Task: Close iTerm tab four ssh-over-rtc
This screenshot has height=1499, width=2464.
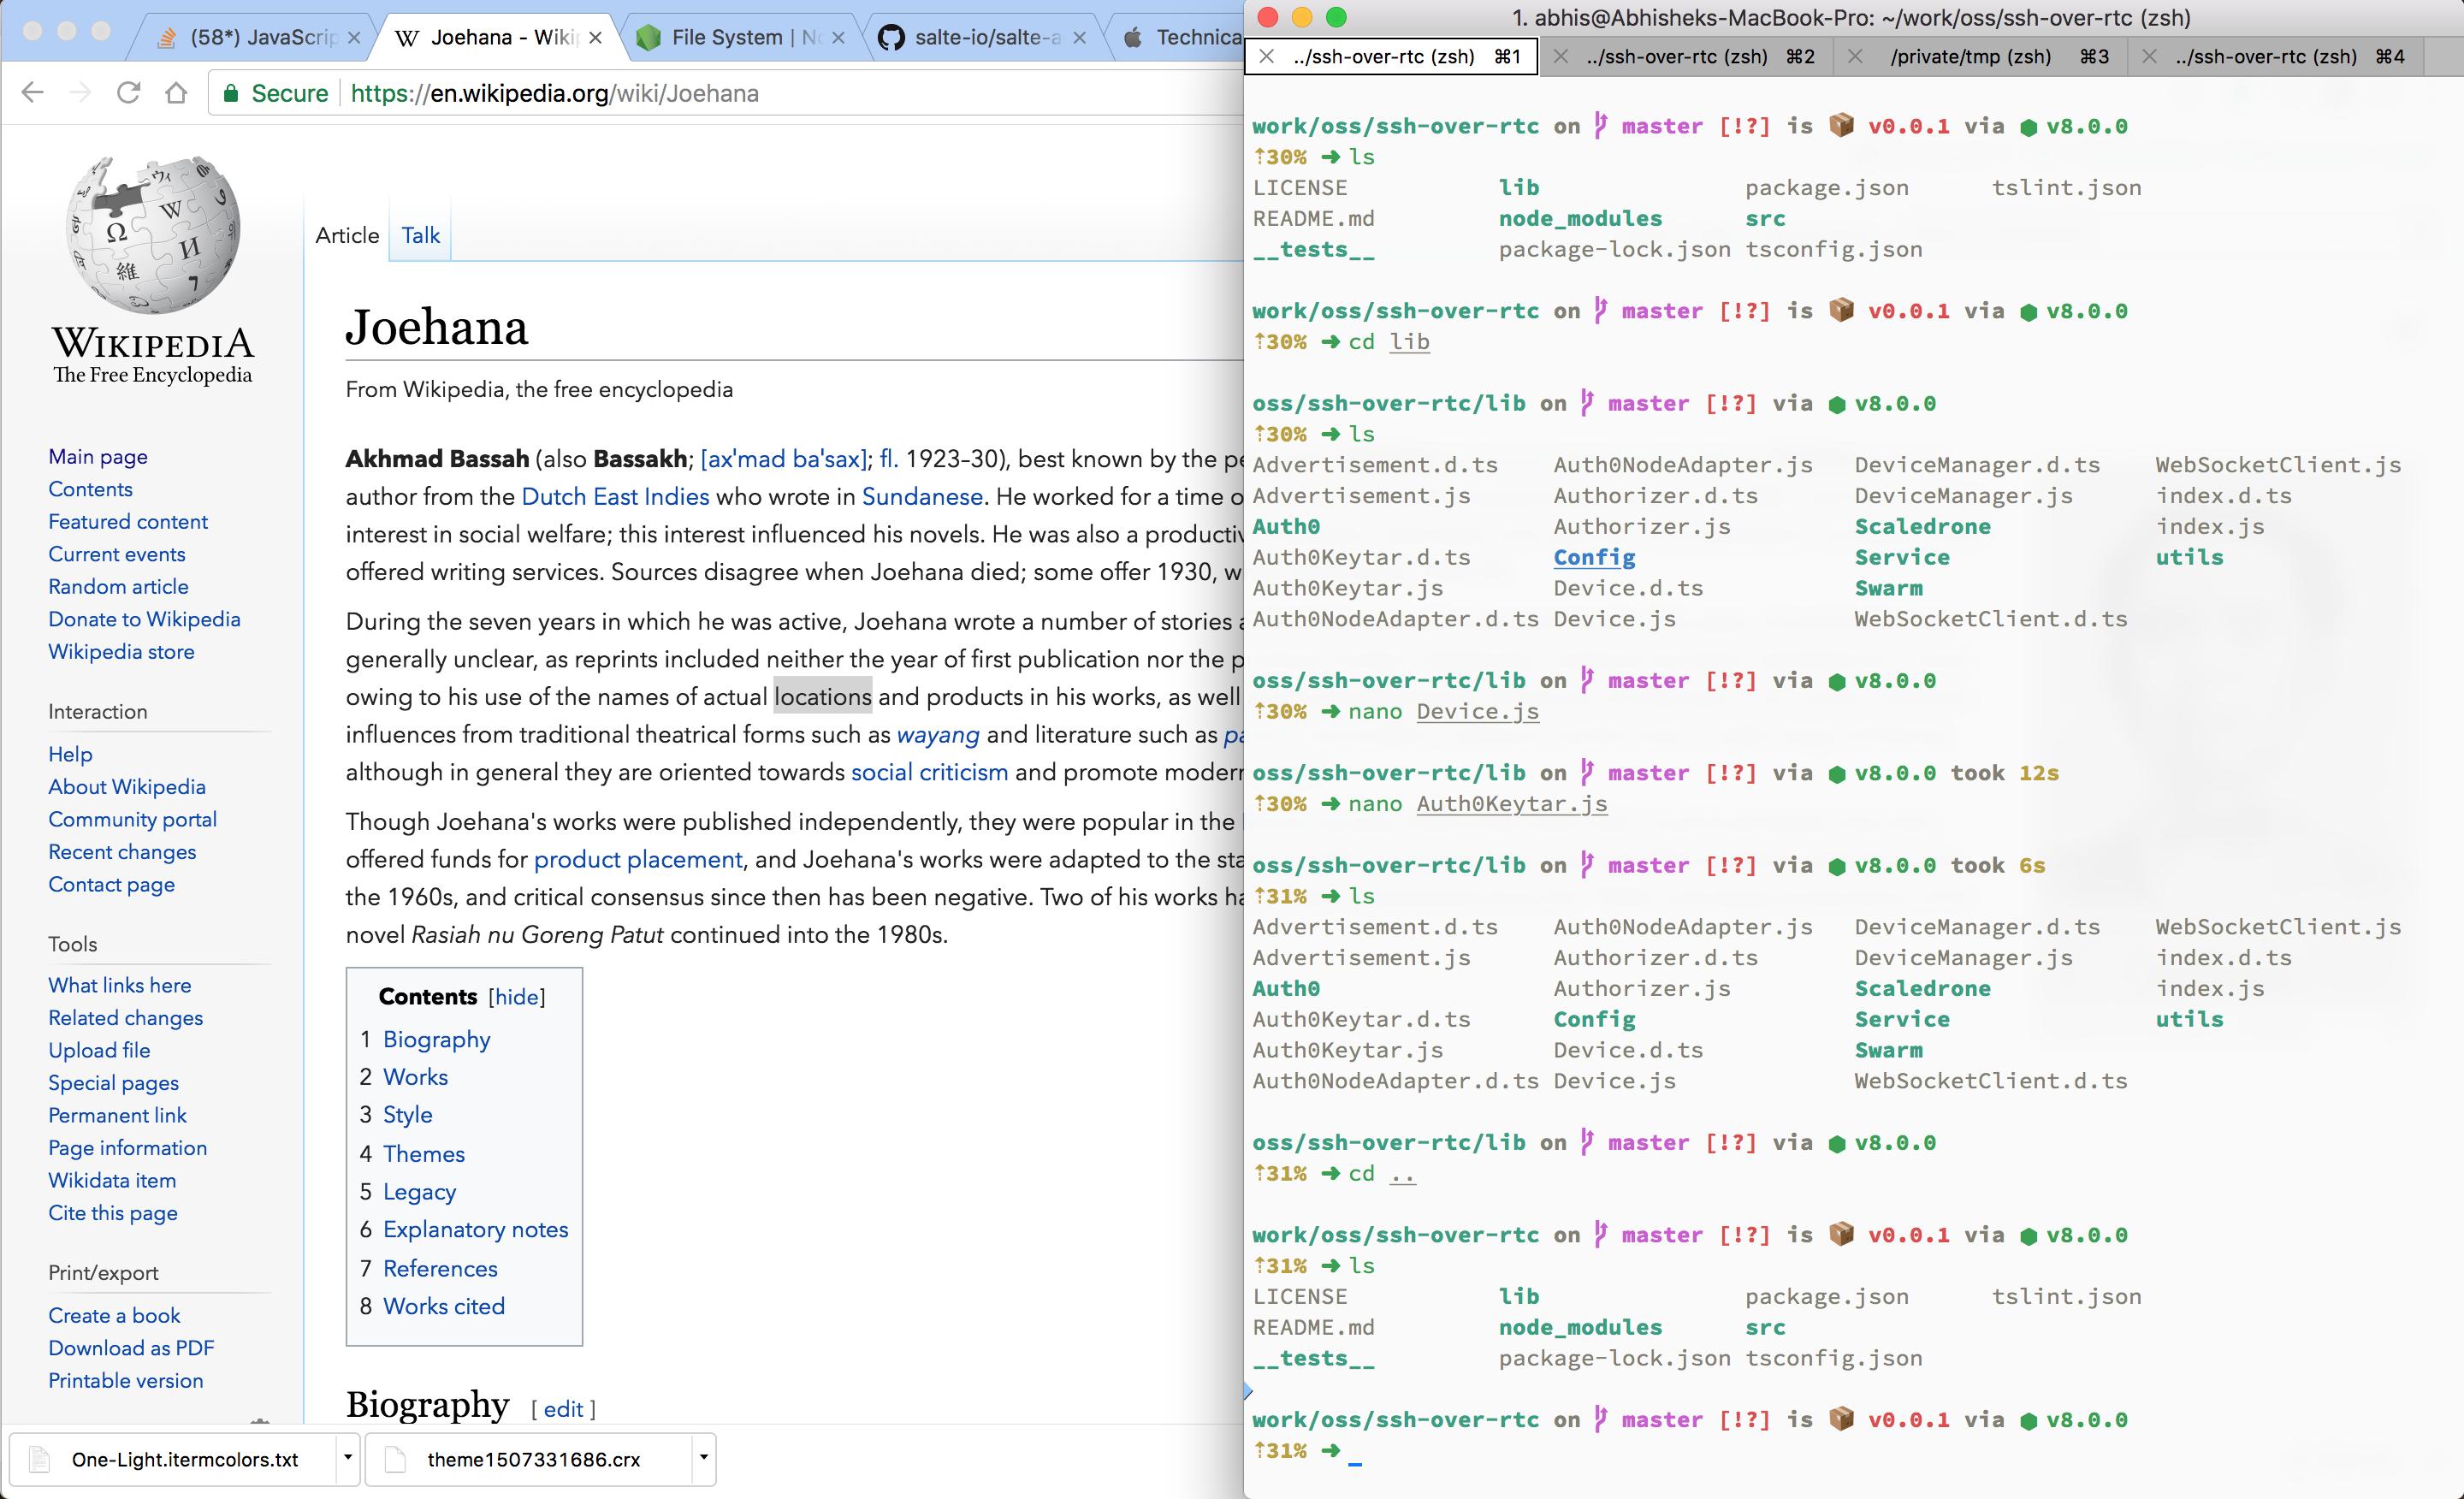Action: pyautogui.click(x=2149, y=57)
